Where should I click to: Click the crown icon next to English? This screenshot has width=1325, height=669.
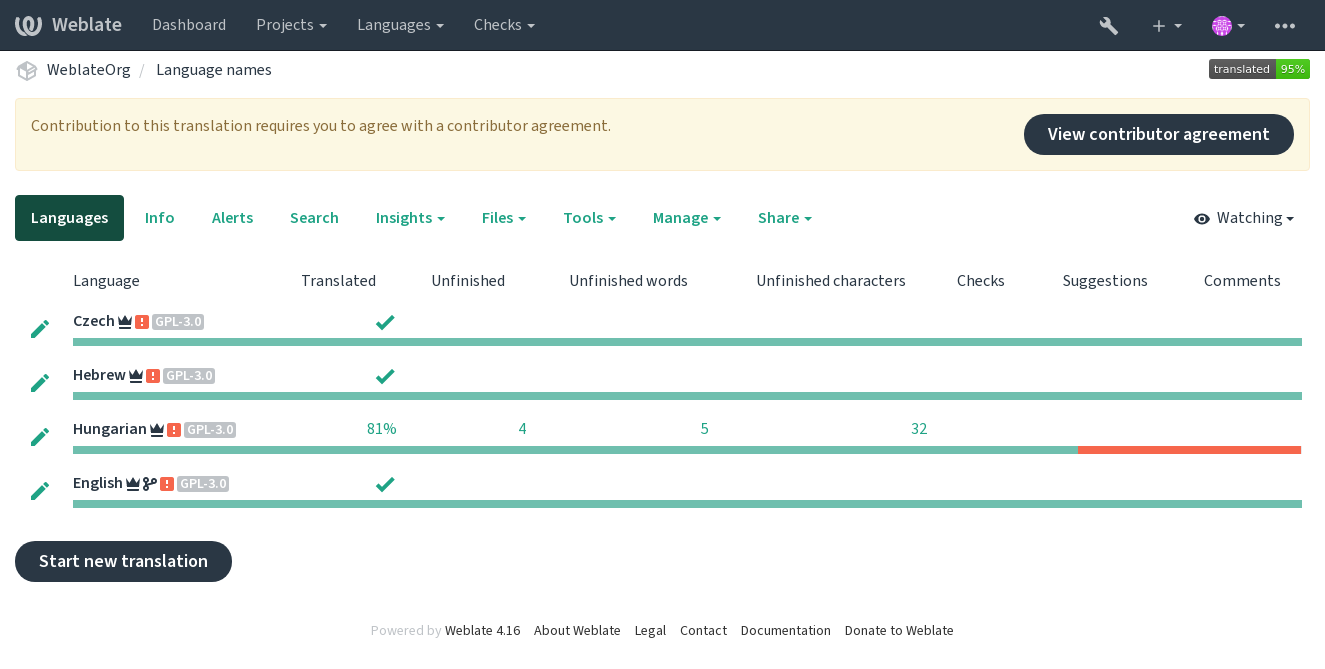[x=133, y=484]
